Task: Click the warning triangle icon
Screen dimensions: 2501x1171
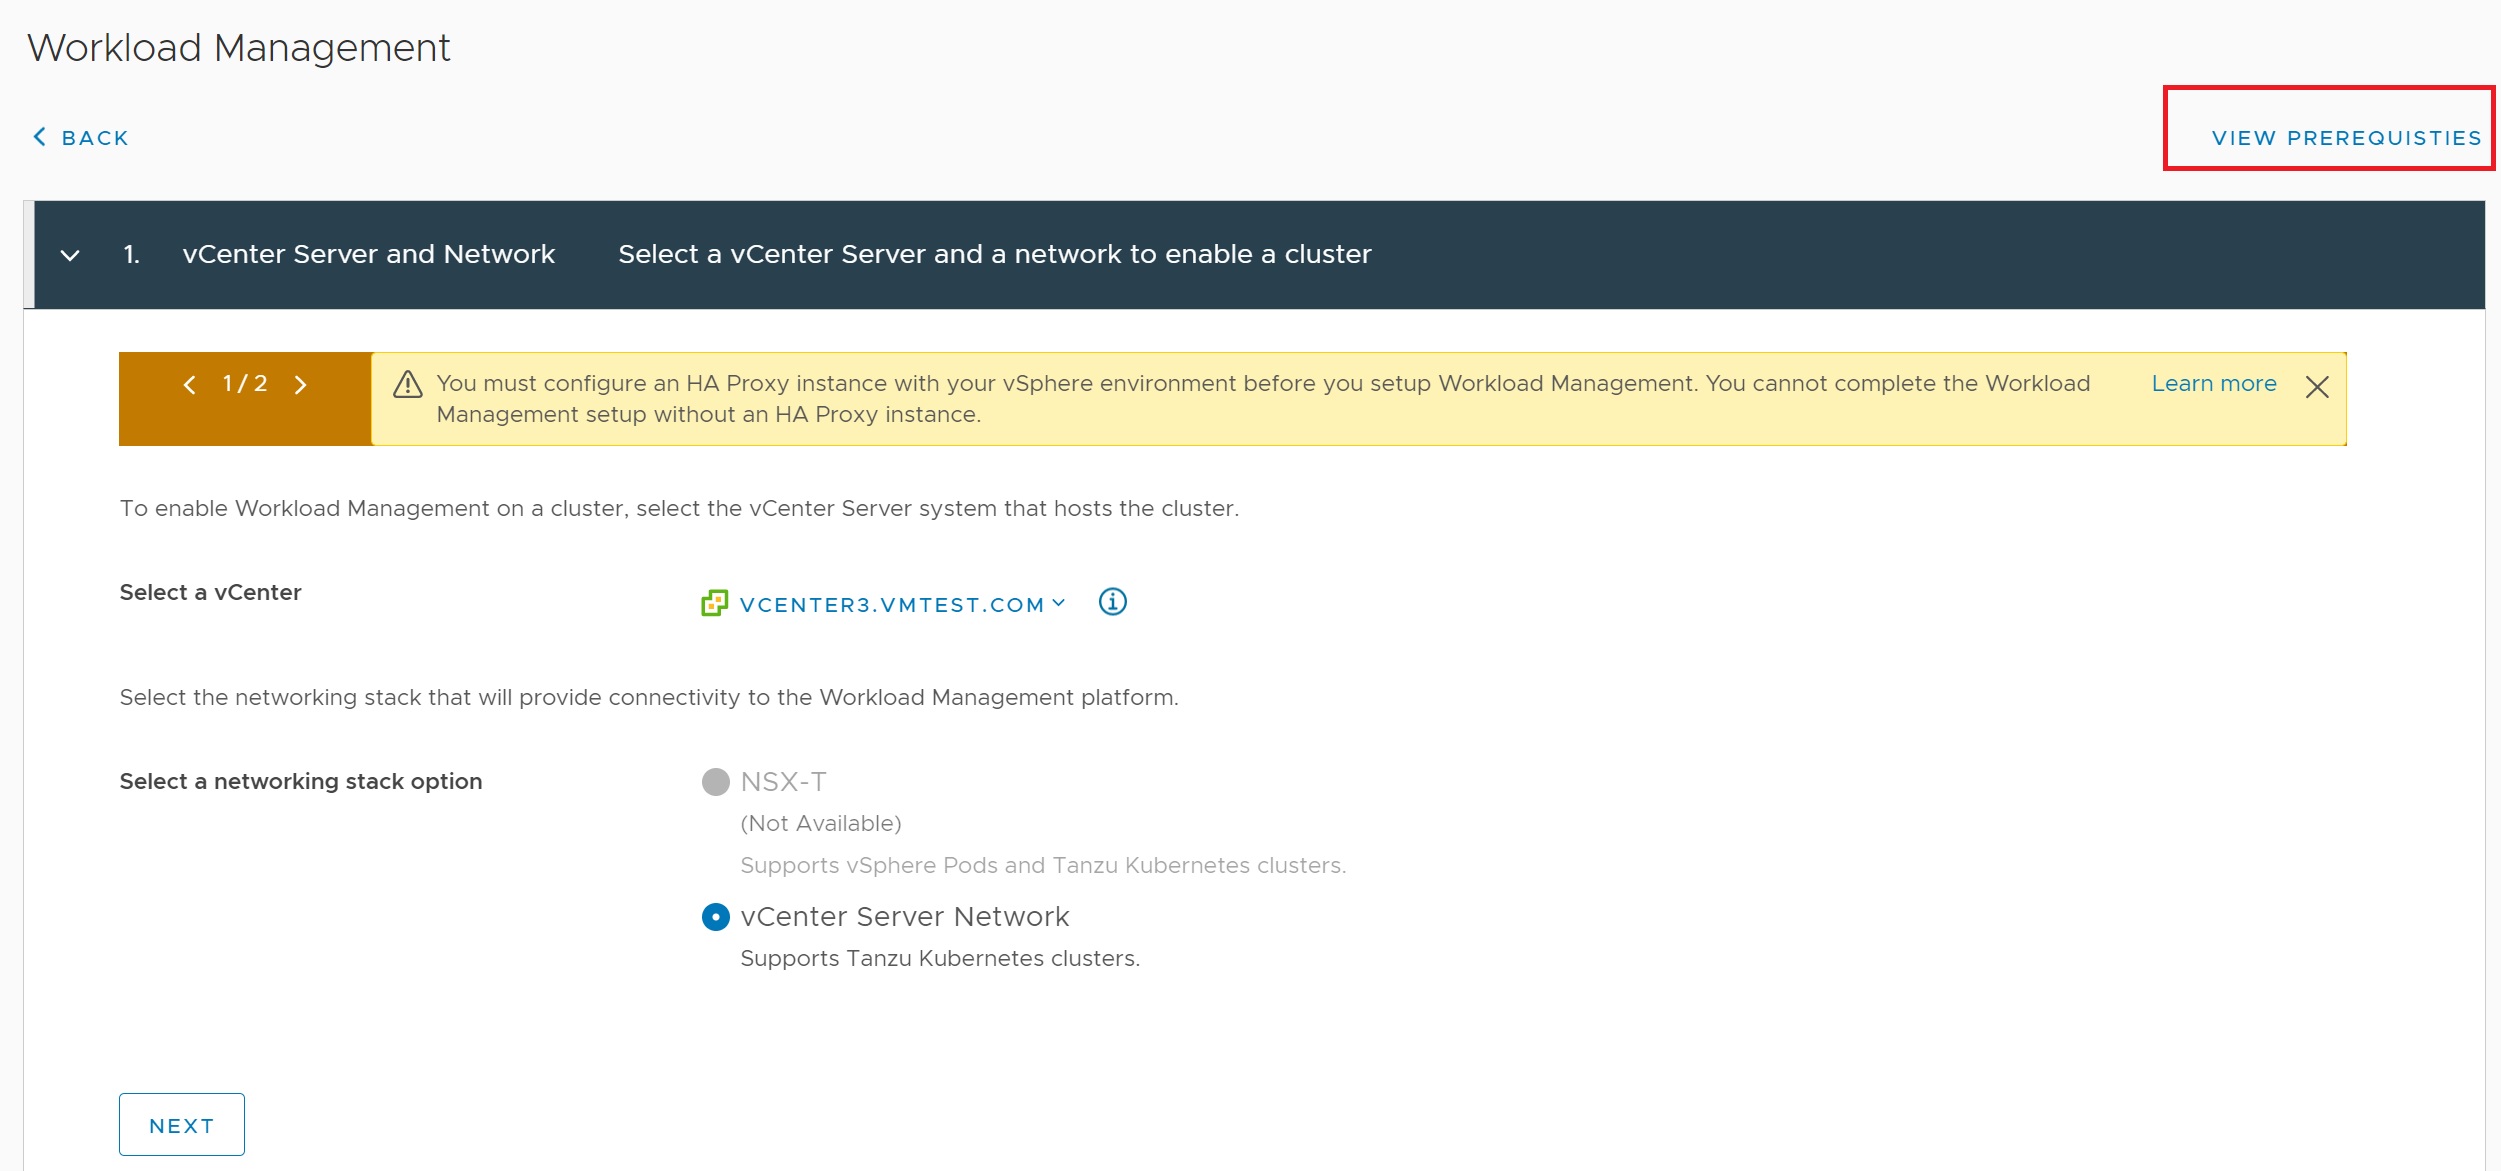Action: 407,385
